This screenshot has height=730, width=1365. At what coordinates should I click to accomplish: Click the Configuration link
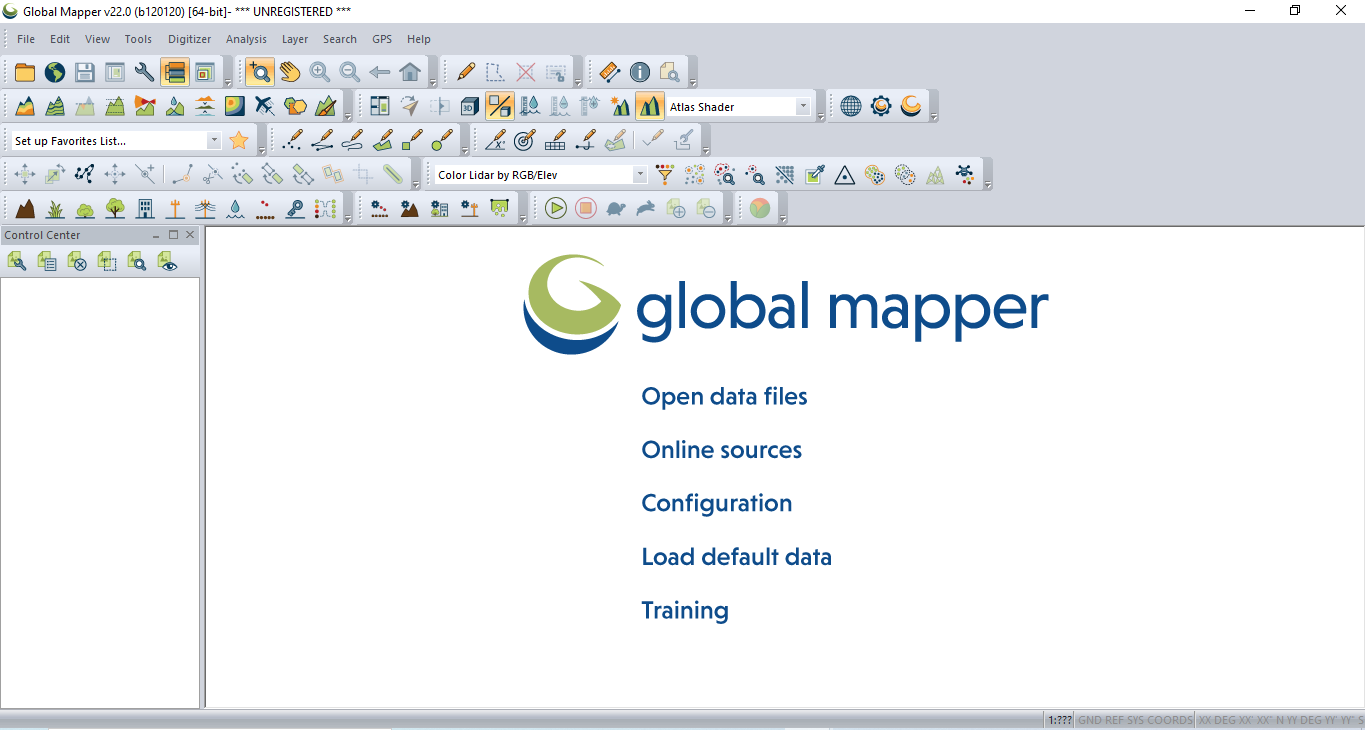[716, 504]
